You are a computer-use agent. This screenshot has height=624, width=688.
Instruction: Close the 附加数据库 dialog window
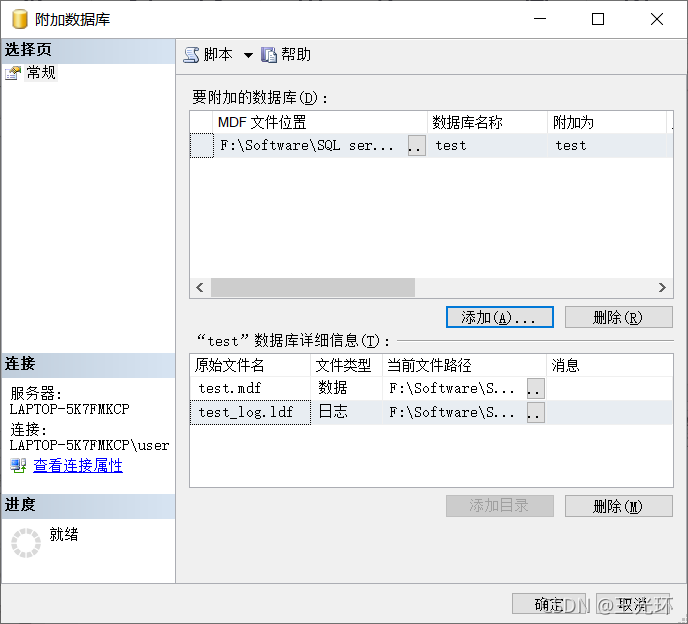[x=657, y=19]
